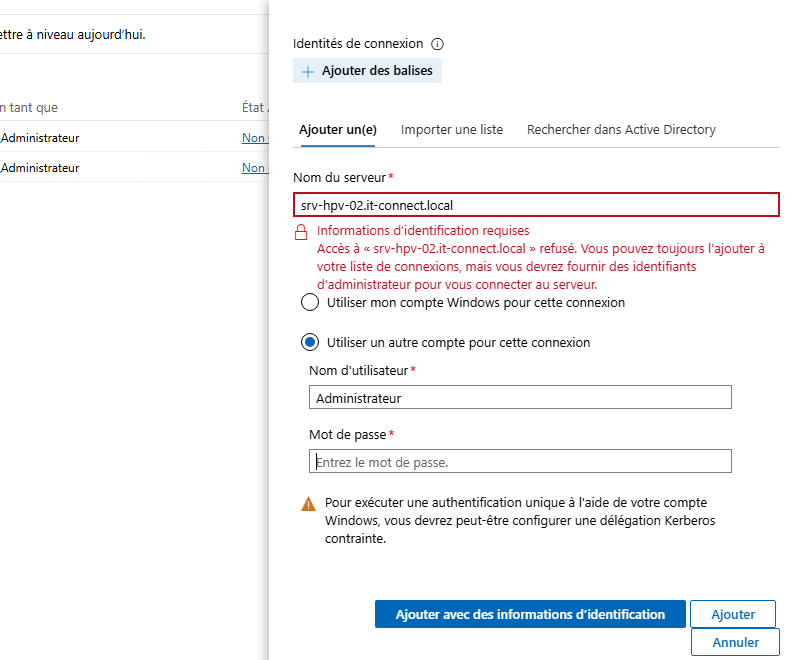The height and width of the screenshot is (660, 800).
Task: Open Rechercher dans Active Directory tab
Action: coord(621,130)
